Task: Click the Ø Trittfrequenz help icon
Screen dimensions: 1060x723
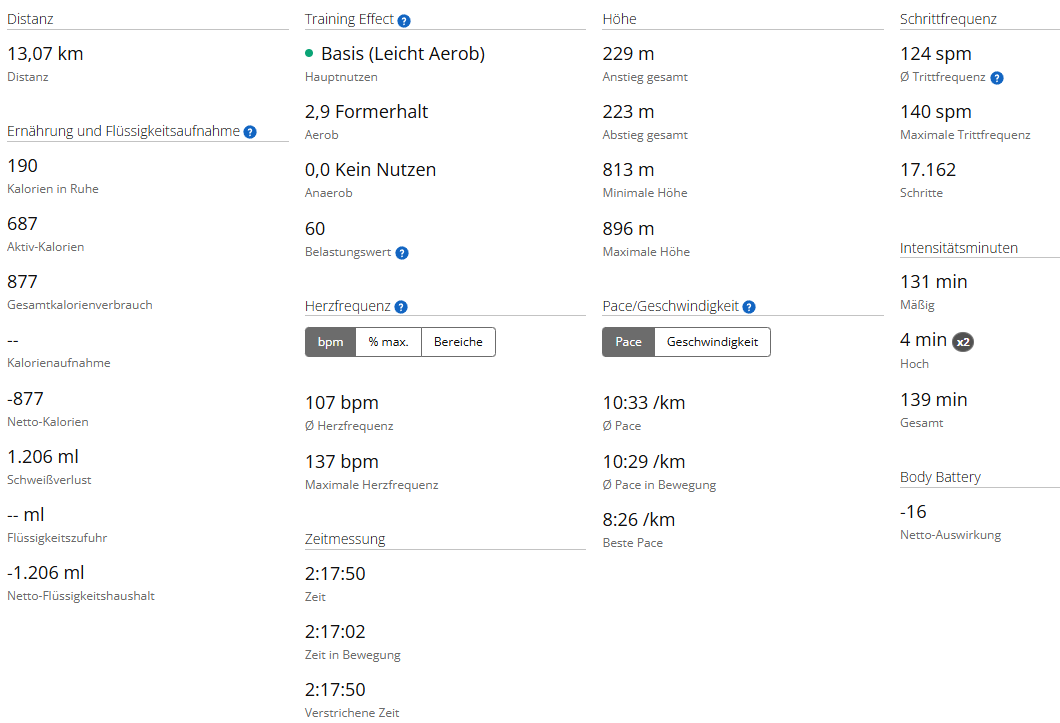Action: (x=997, y=78)
